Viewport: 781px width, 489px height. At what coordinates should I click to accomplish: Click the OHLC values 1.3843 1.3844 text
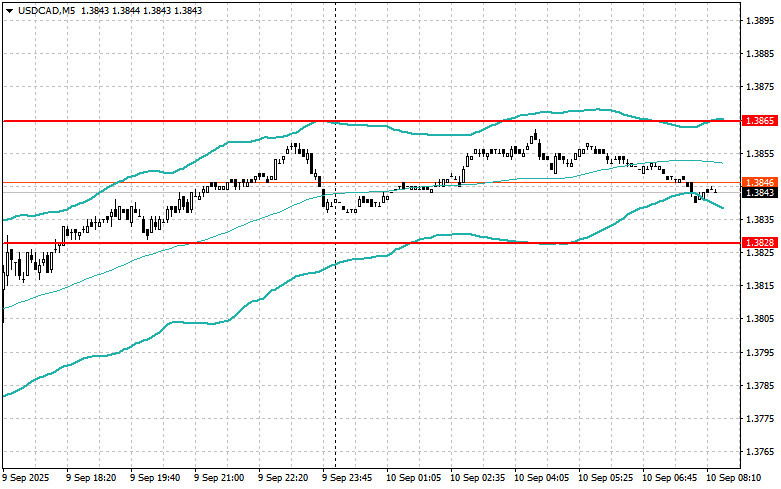(110, 10)
